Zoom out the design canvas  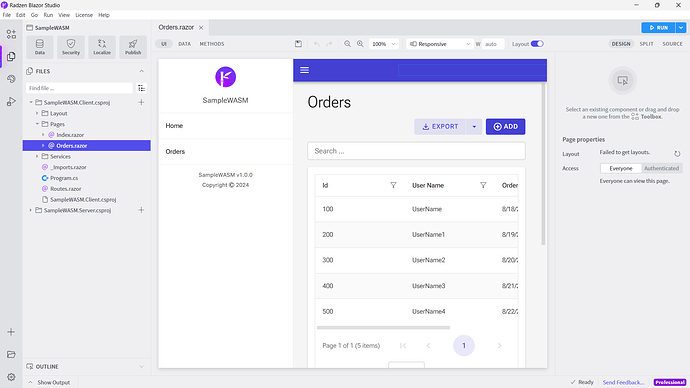(x=347, y=44)
